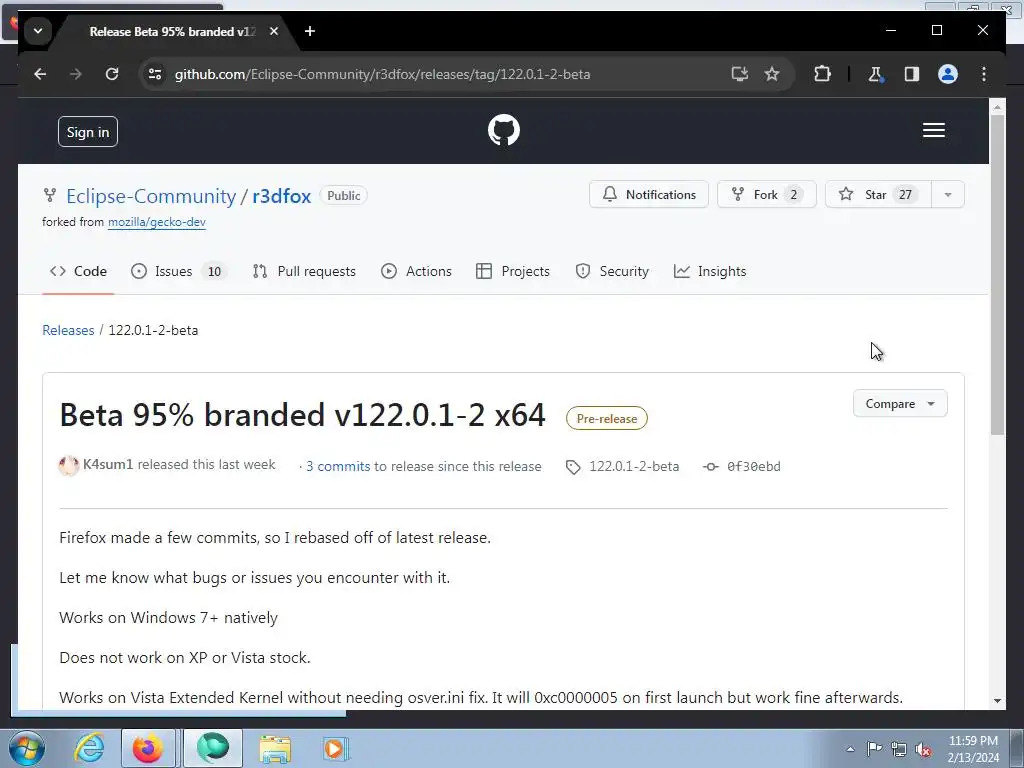1024x768 pixels.
Task: Open the Extensions puzzle icon
Action: click(822, 74)
